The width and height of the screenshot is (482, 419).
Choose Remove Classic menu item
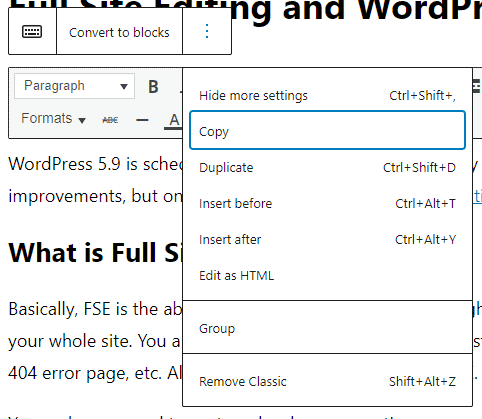(x=327, y=381)
